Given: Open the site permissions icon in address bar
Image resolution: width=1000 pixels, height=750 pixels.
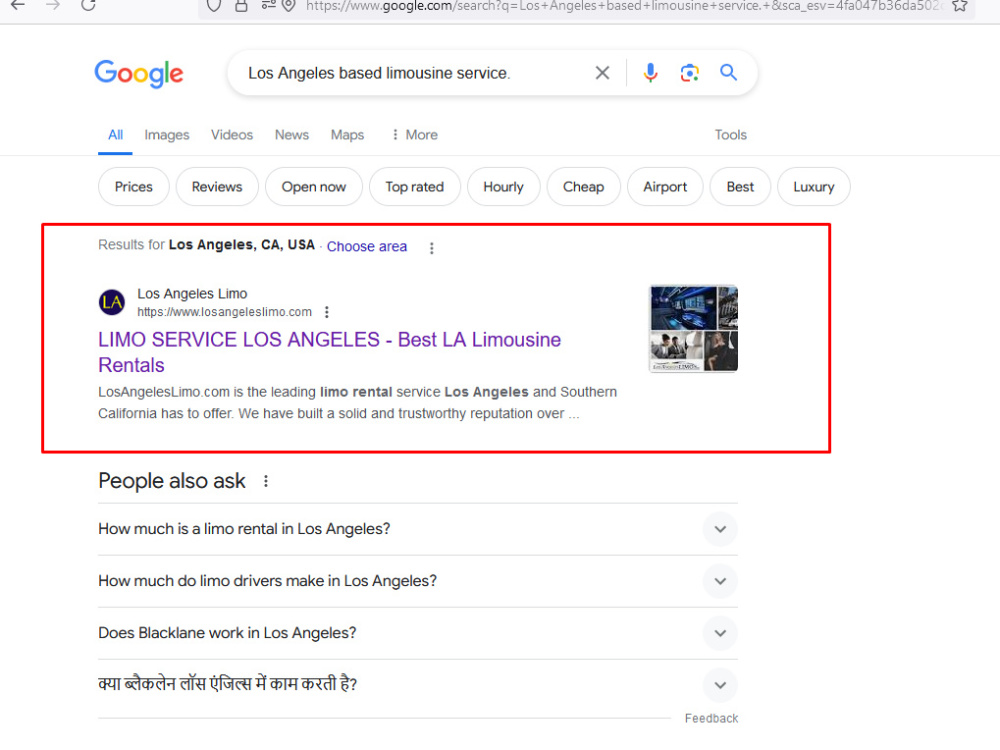Looking at the screenshot, I should pyautogui.click(x=268, y=5).
